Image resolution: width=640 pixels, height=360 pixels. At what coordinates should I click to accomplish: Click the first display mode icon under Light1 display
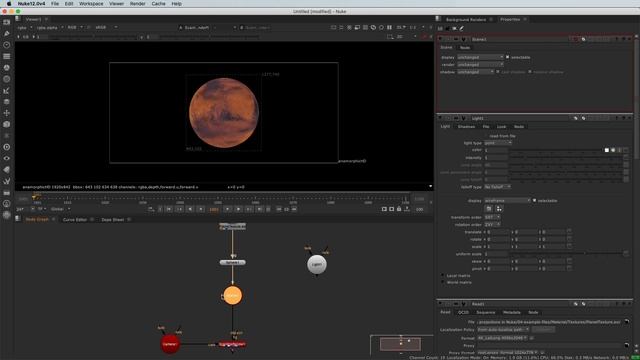(x=489, y=209)
